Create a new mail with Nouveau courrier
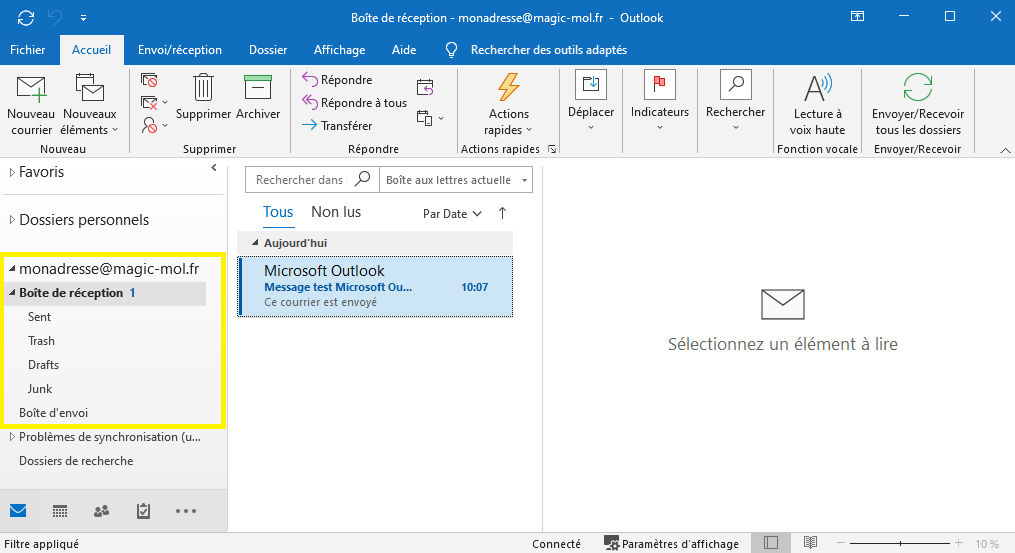This screenshot has width=1015, height=553. click(x=31, y=105)
